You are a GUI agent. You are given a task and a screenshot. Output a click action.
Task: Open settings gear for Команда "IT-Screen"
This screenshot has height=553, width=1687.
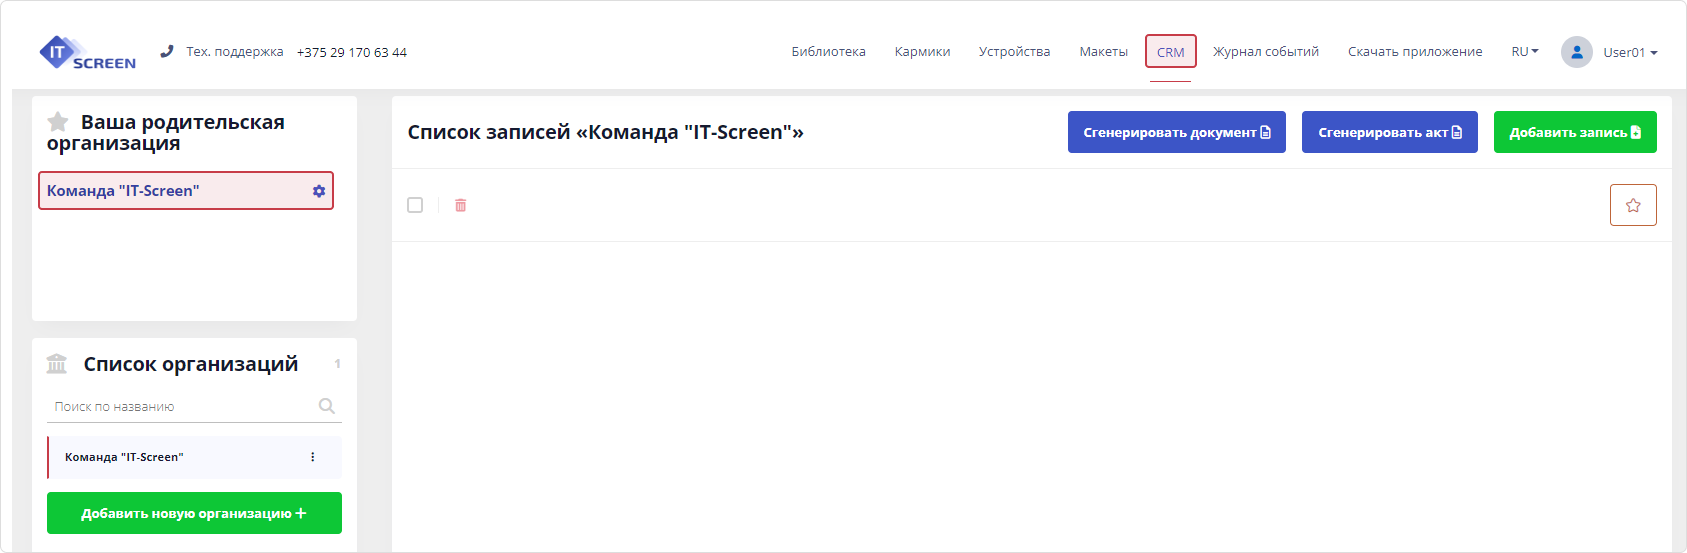(319, 191)
